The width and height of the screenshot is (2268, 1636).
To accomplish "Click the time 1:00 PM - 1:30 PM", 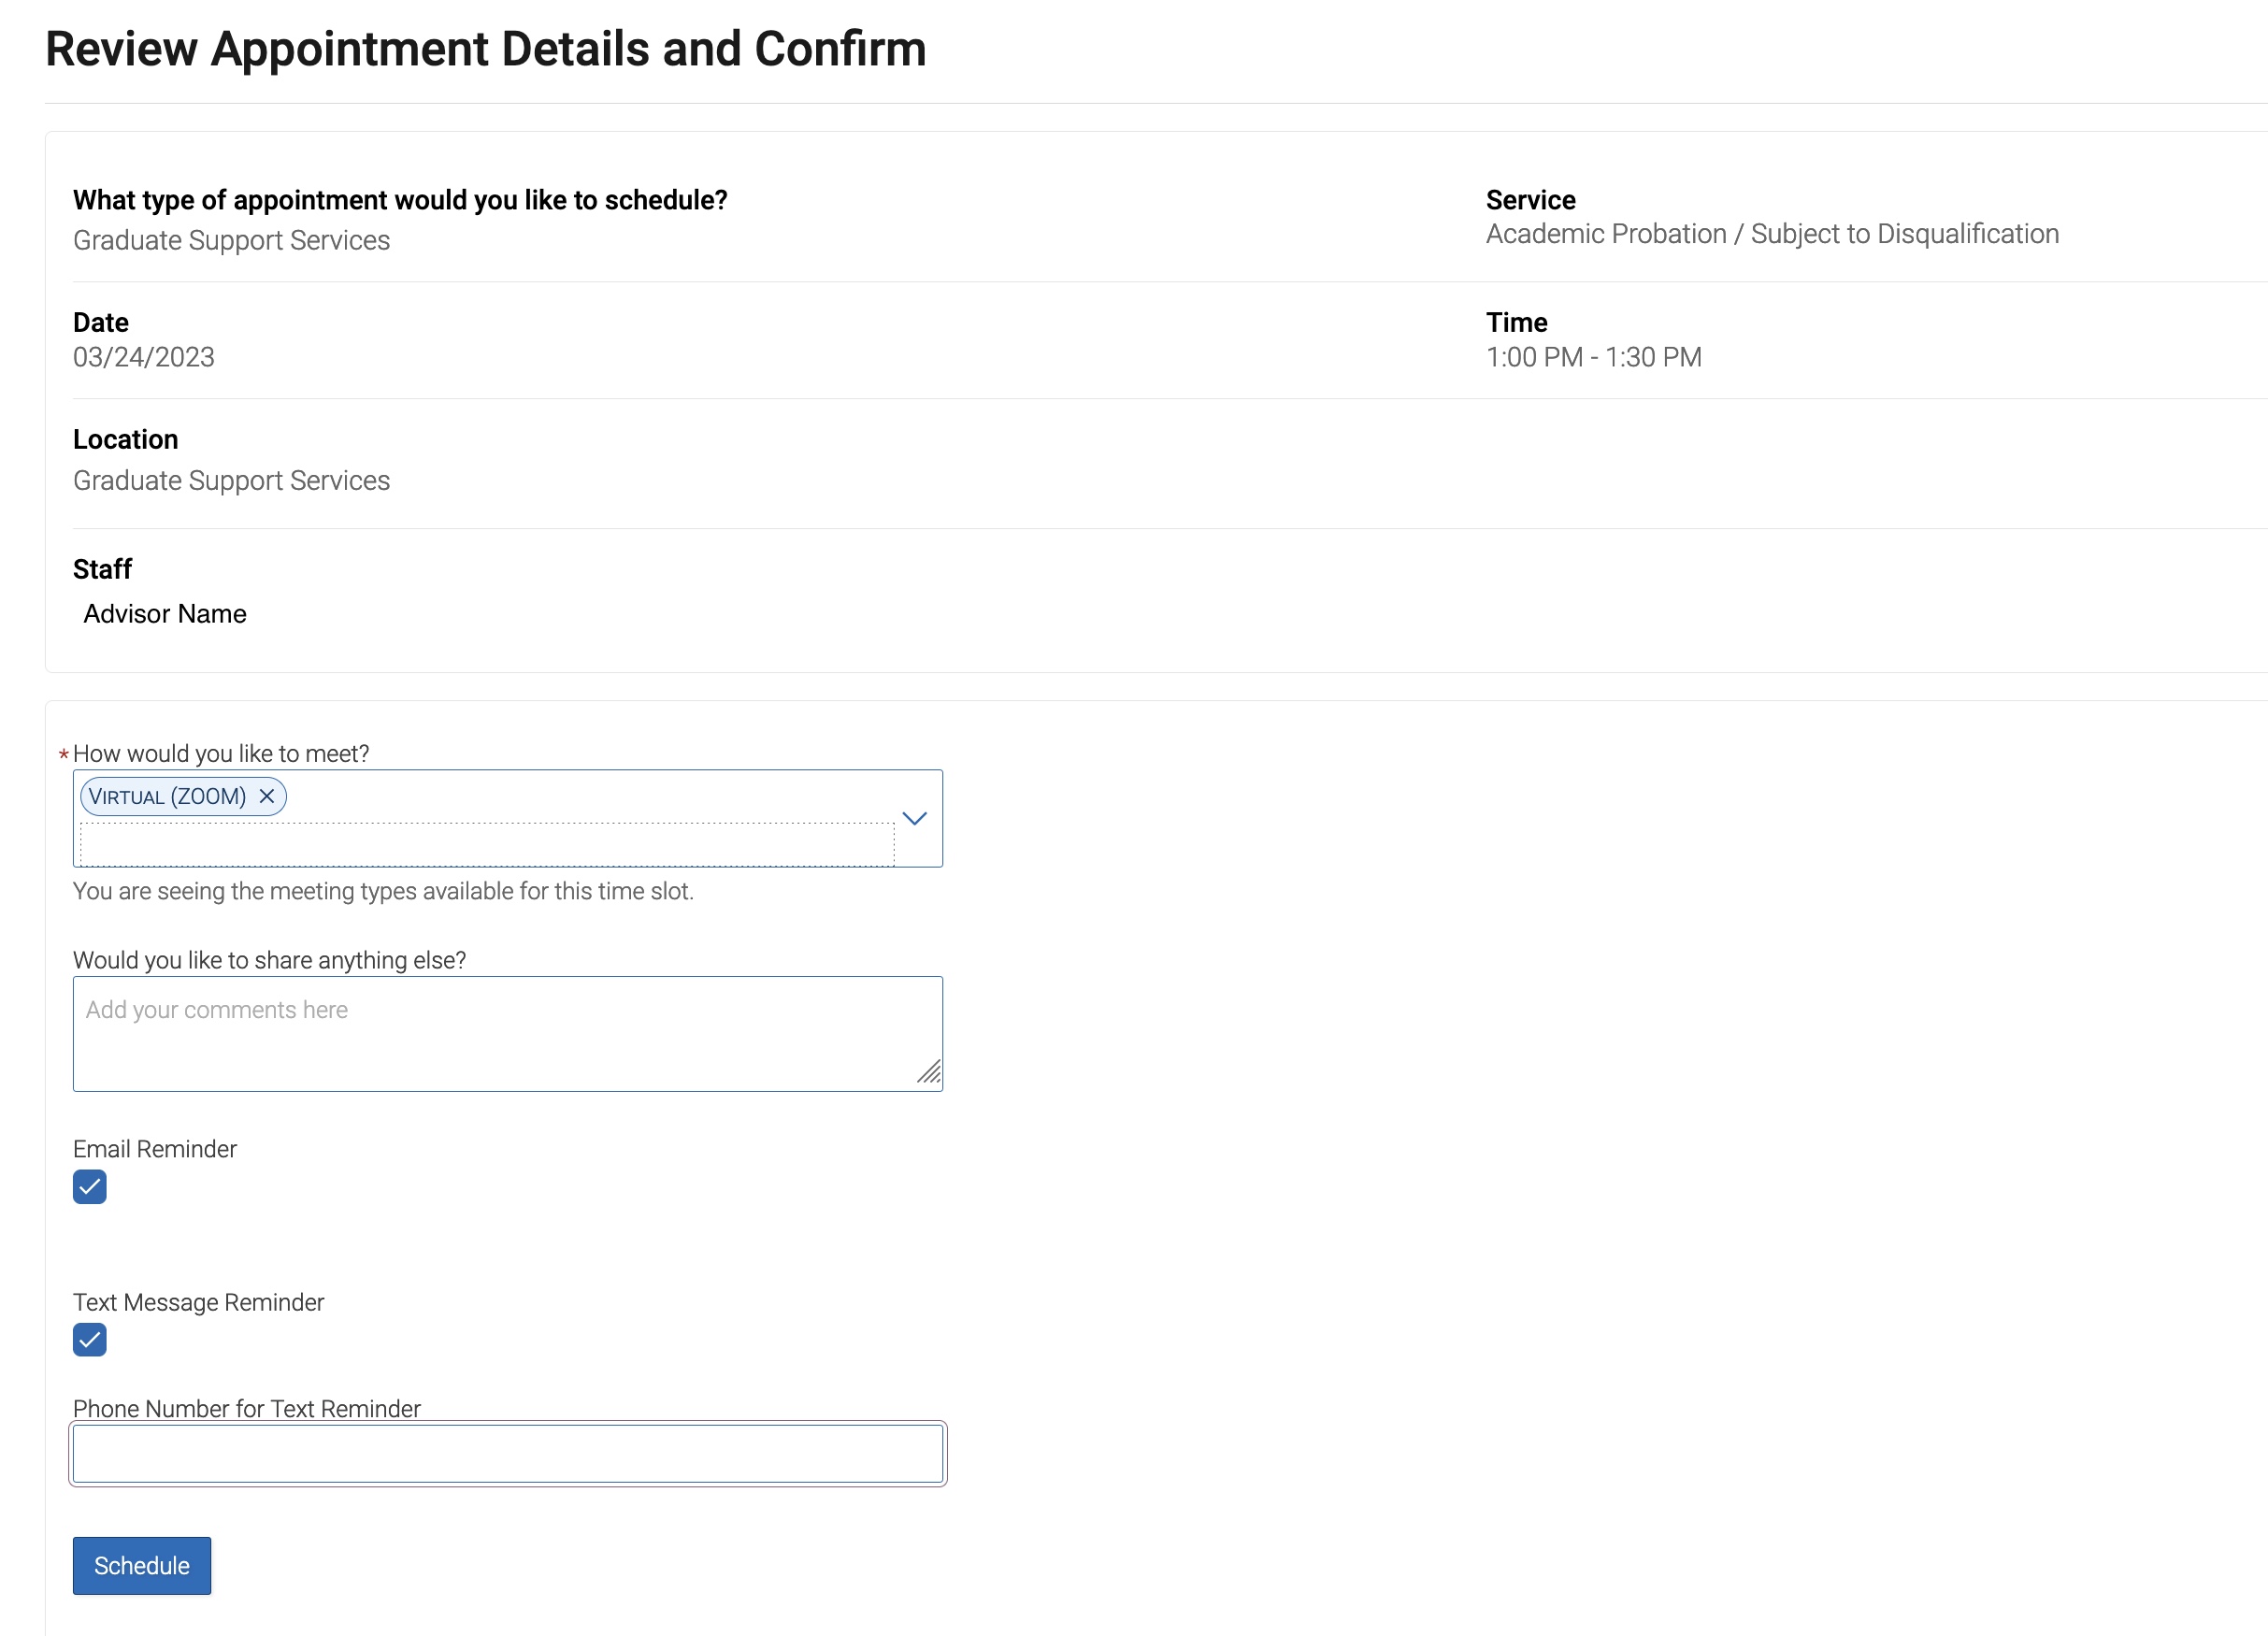I will (x=1594, y=357).
